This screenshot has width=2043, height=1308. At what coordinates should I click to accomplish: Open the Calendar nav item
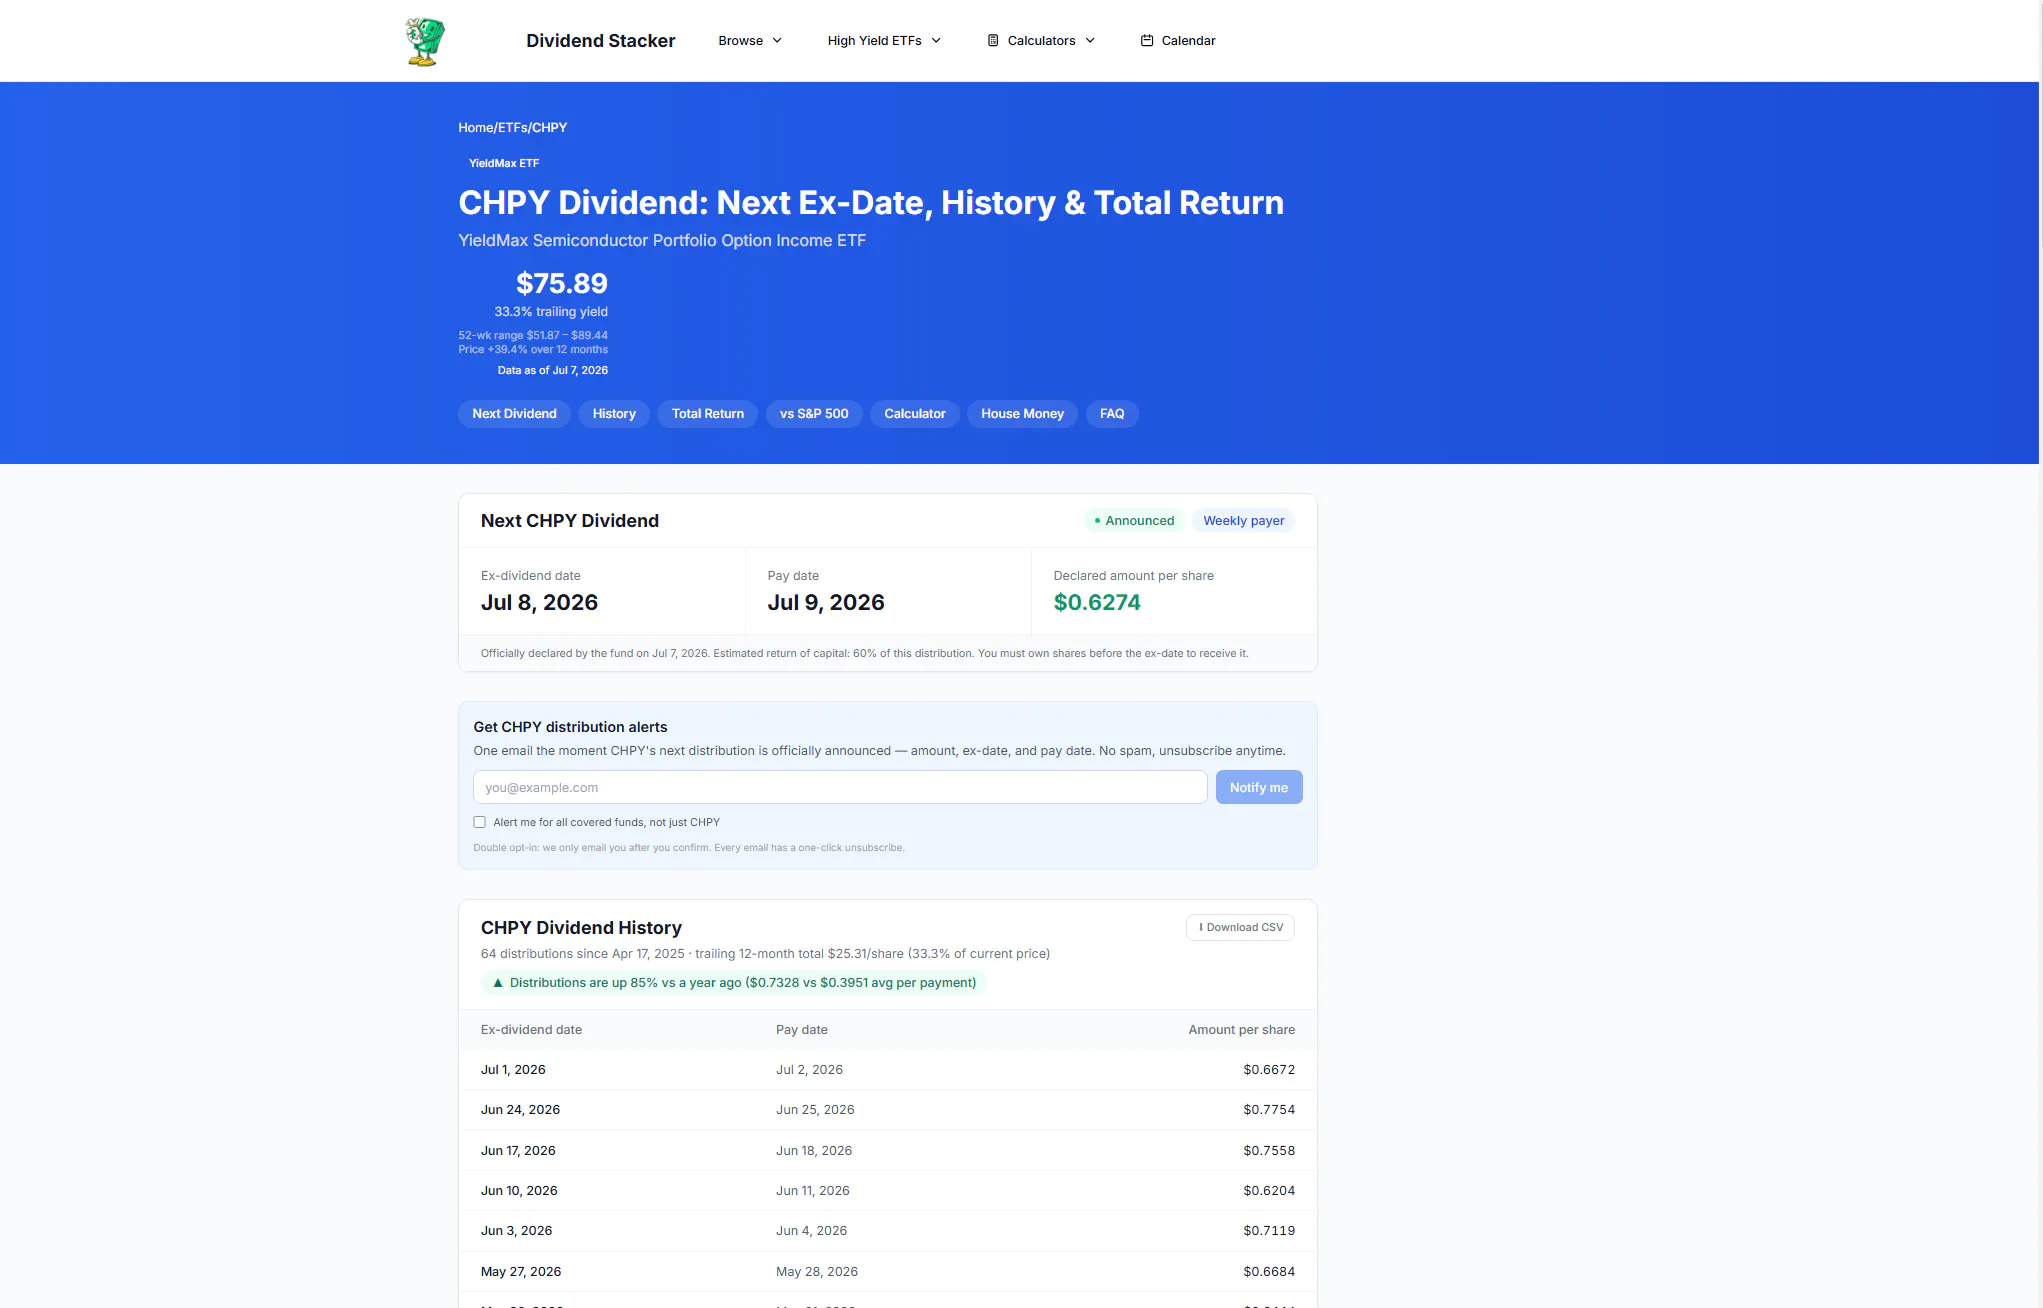[1178, 41]
